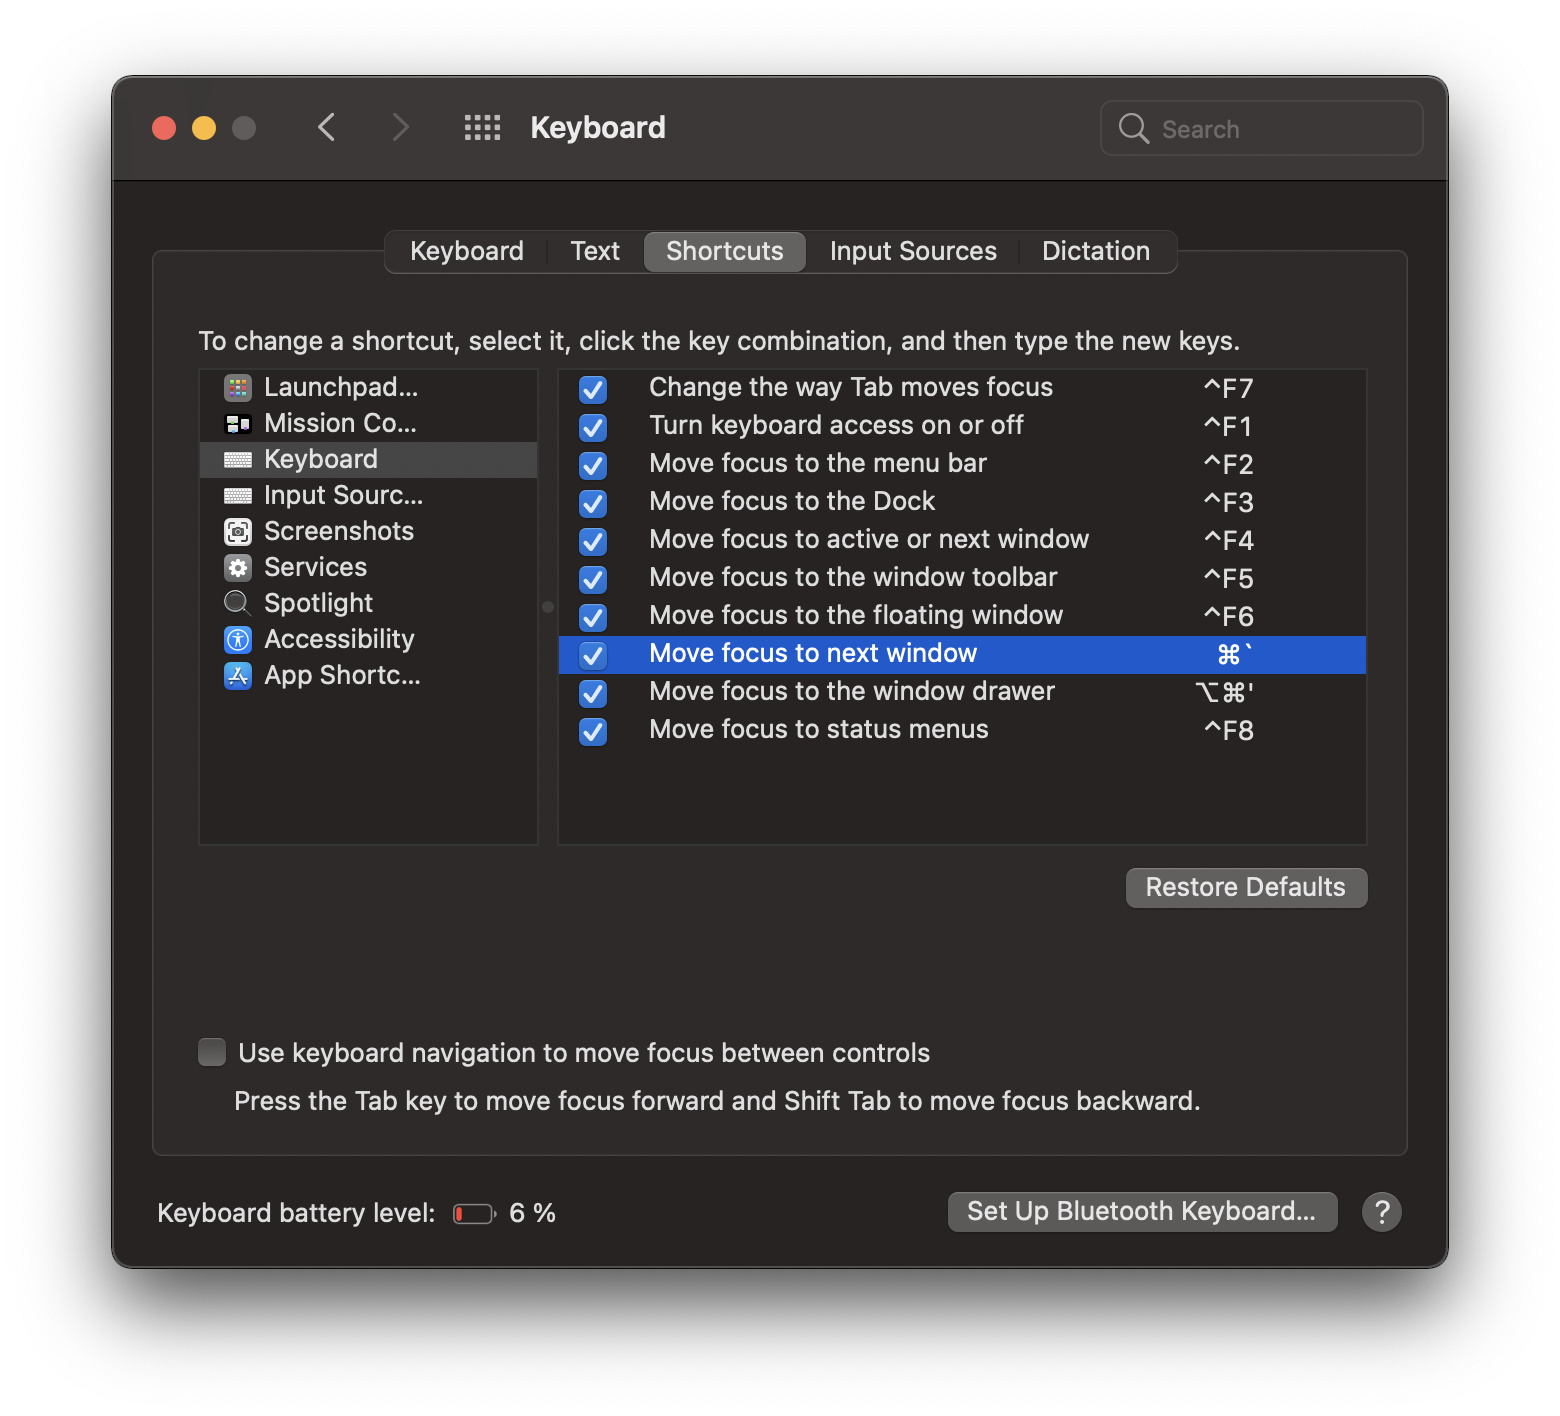Select the Launchpad… category row
This screenshot has height=1416, width=1560.
[369, 387]
